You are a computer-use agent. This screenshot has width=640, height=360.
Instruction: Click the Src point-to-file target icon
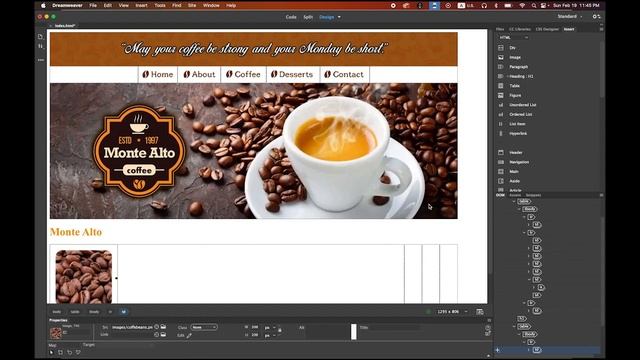click(x=156, y=327)
